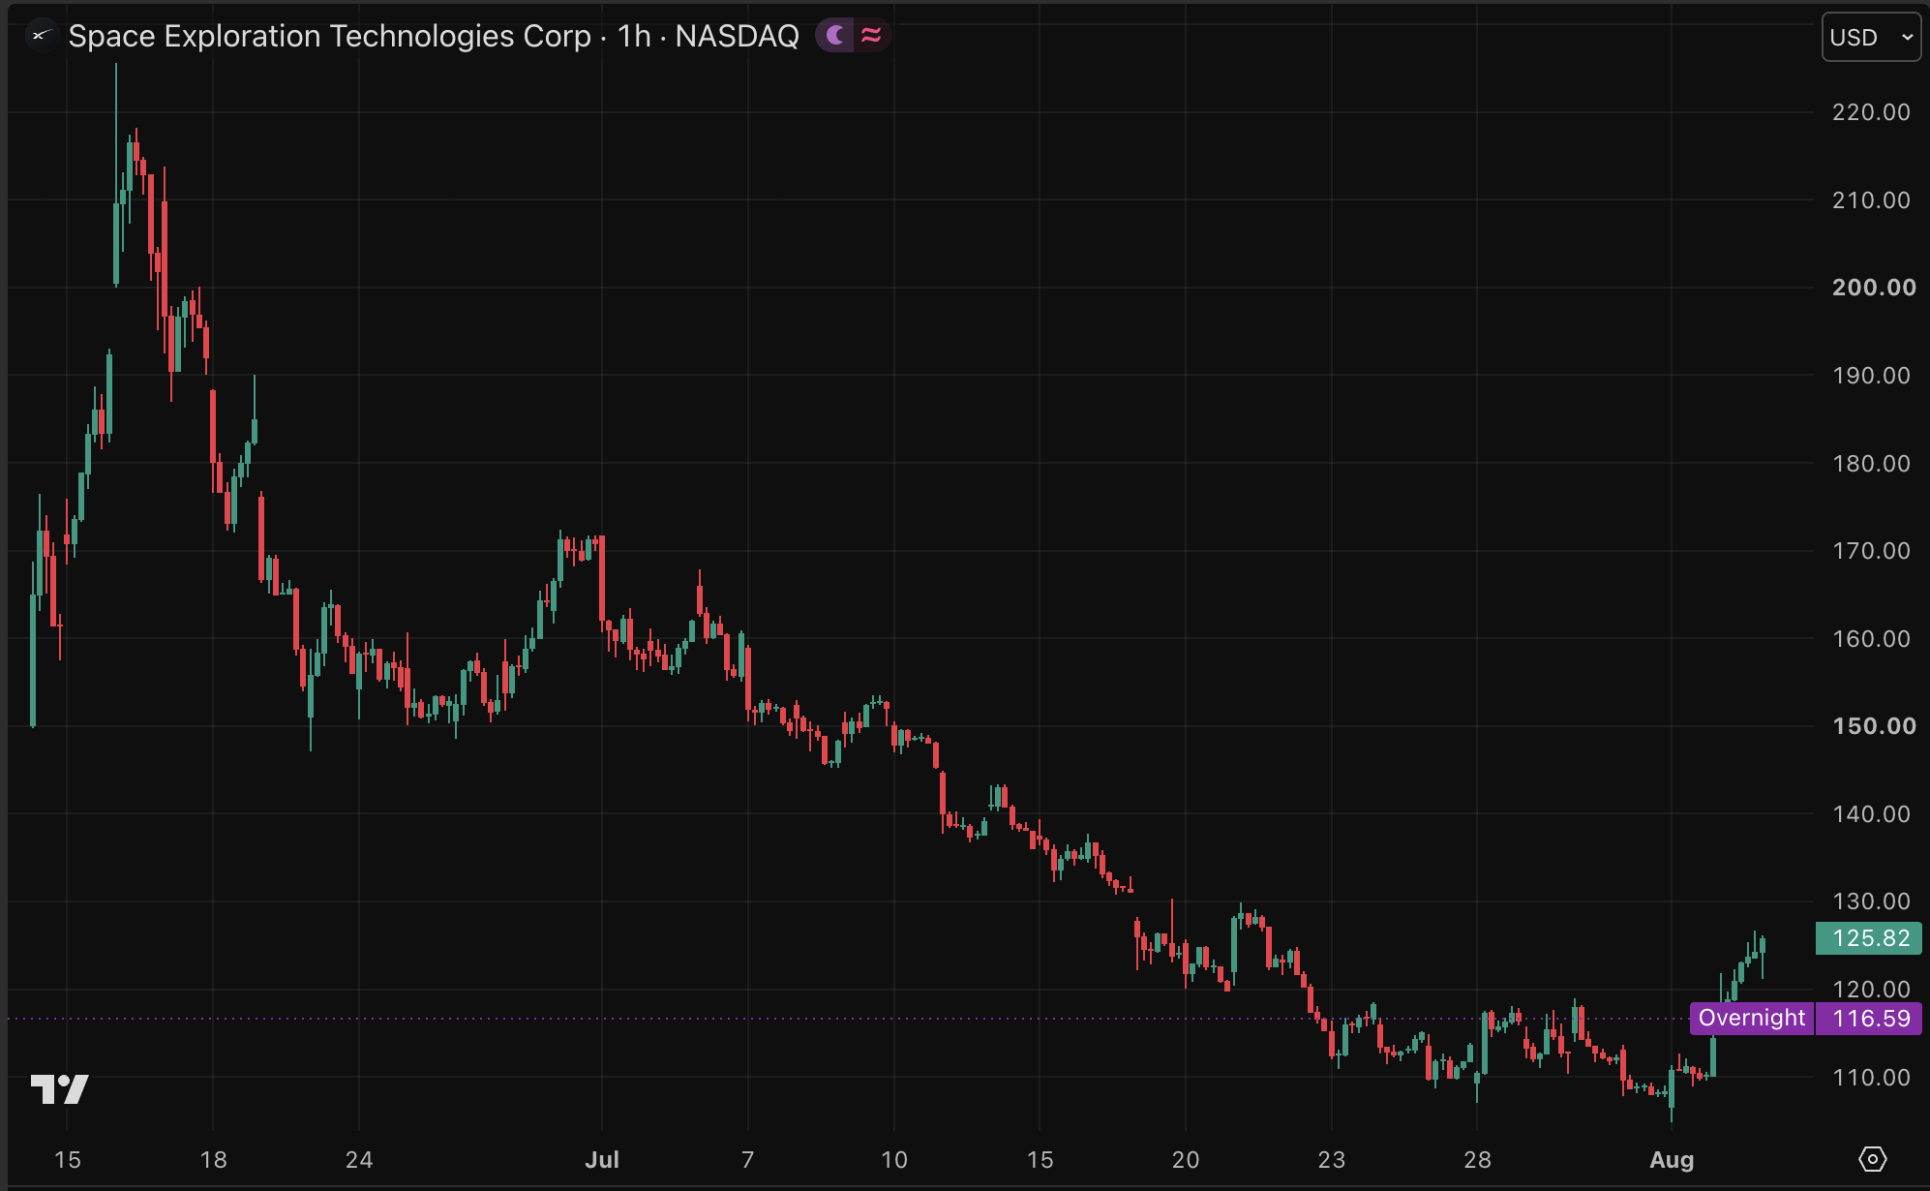
Task: Open the USD currency dropdown
Action: tap(1870, 37)
